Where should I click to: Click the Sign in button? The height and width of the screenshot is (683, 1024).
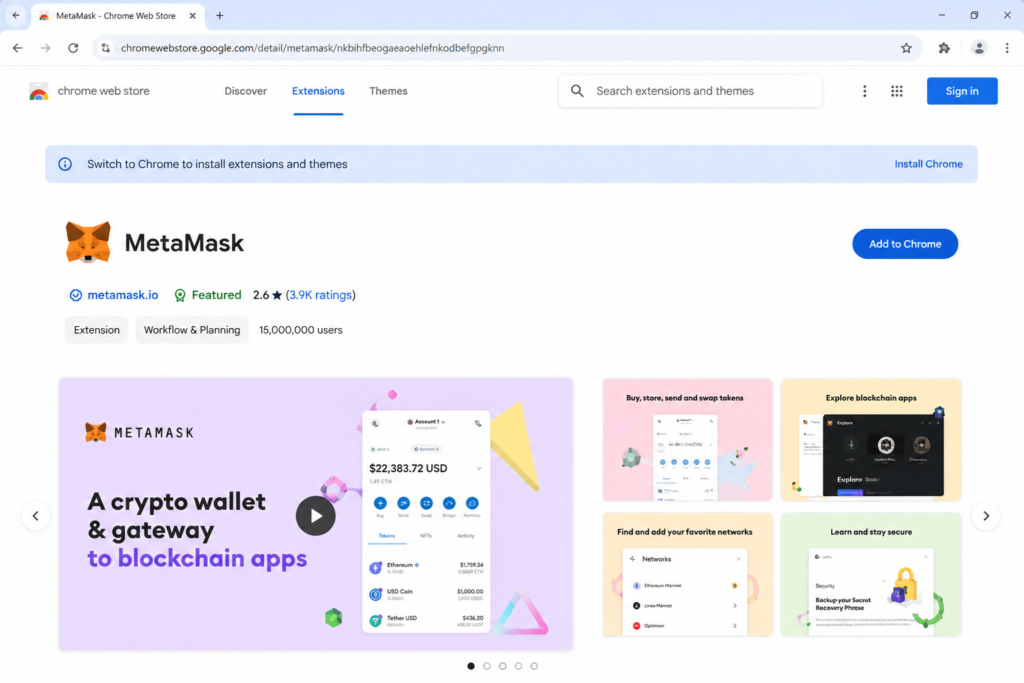coord(962,91)
